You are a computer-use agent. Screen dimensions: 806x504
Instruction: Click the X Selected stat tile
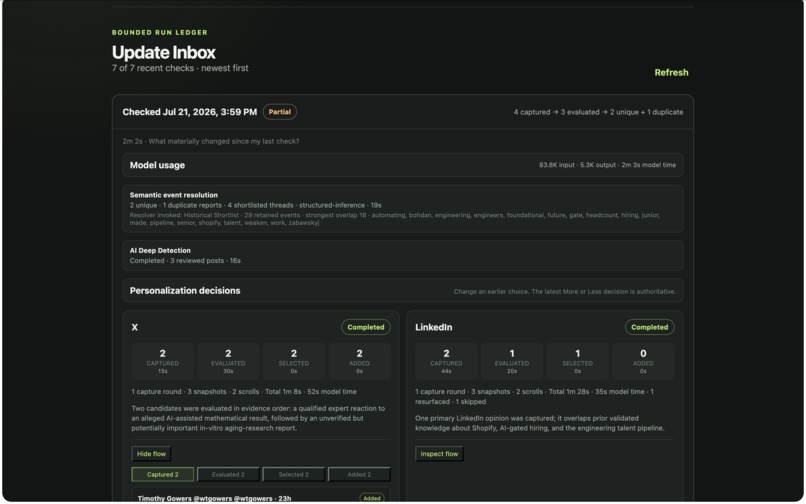tap(294, 361)
